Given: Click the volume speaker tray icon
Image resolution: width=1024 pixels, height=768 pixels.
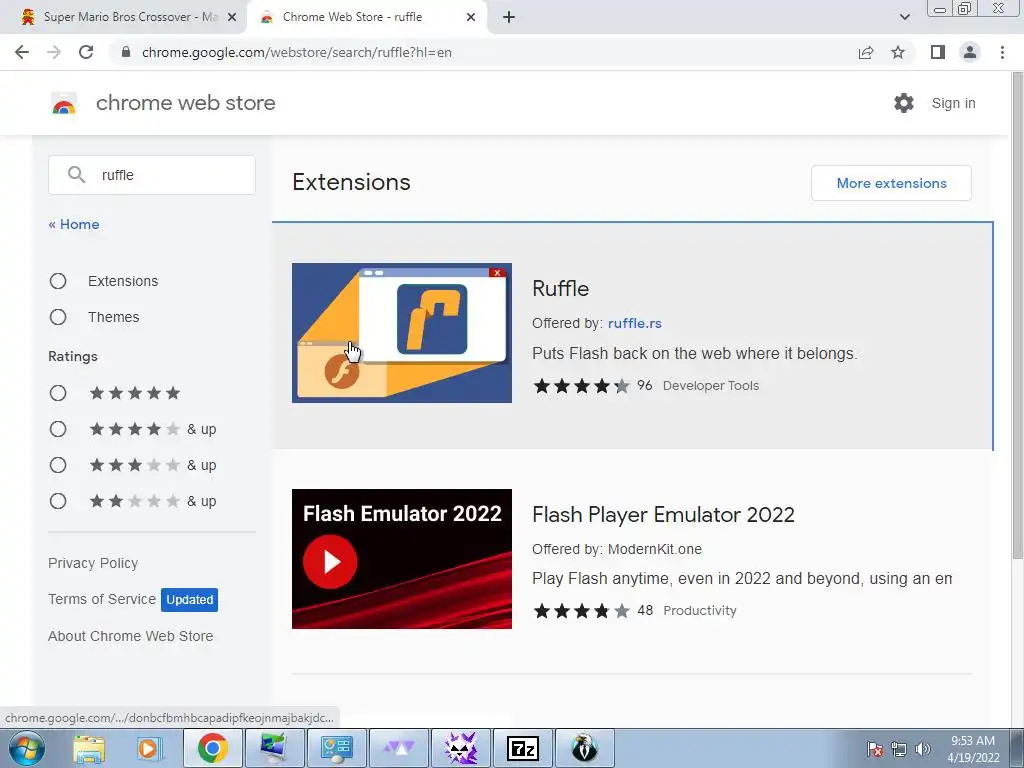Looking at the screenshot, I should click(923, 750).
